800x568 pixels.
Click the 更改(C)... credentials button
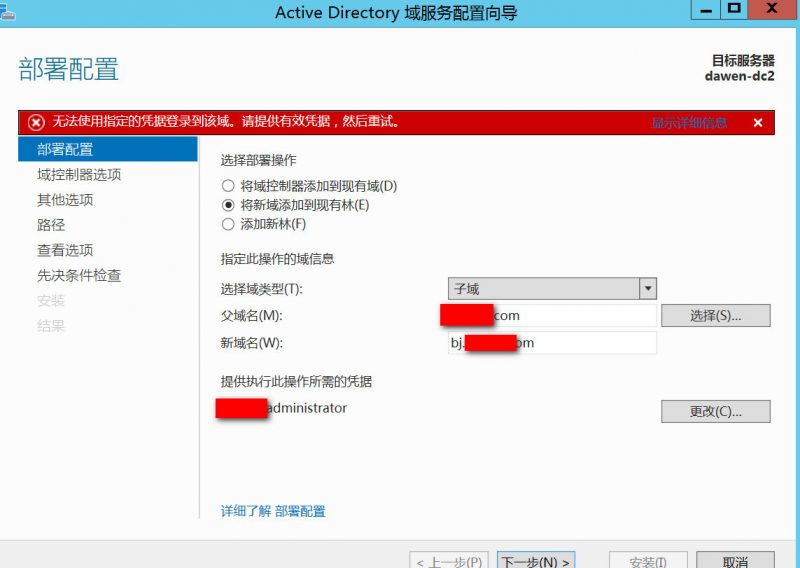coord(716,411)
